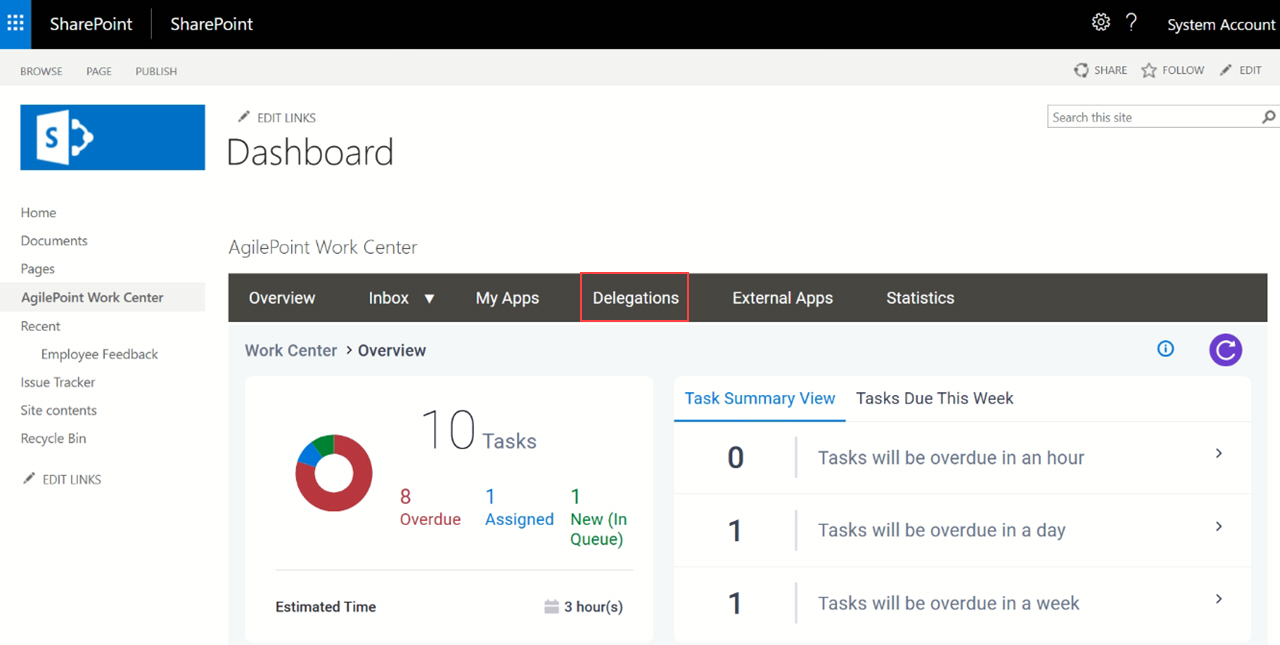
Task: Open Pages in the sidebar
Action: (38, 268)
